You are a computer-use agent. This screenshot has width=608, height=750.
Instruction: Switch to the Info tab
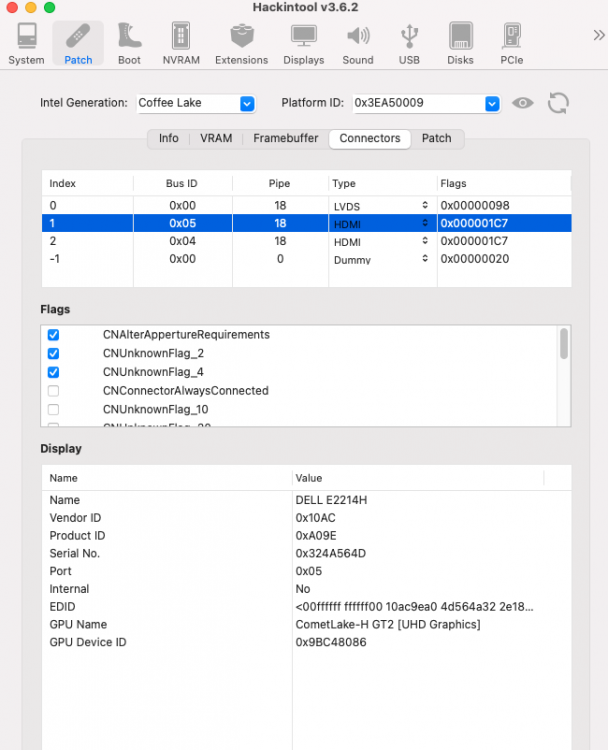click(168, 138)
